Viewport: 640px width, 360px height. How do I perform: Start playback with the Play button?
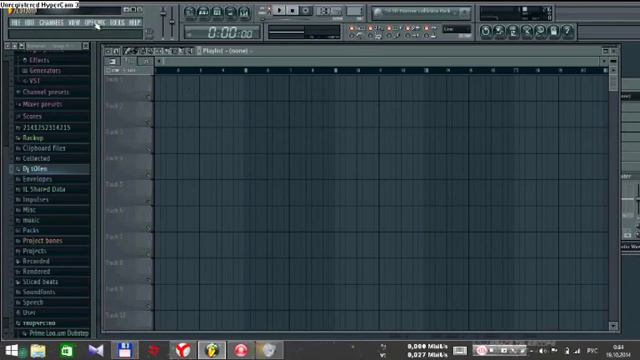point(279,10)
